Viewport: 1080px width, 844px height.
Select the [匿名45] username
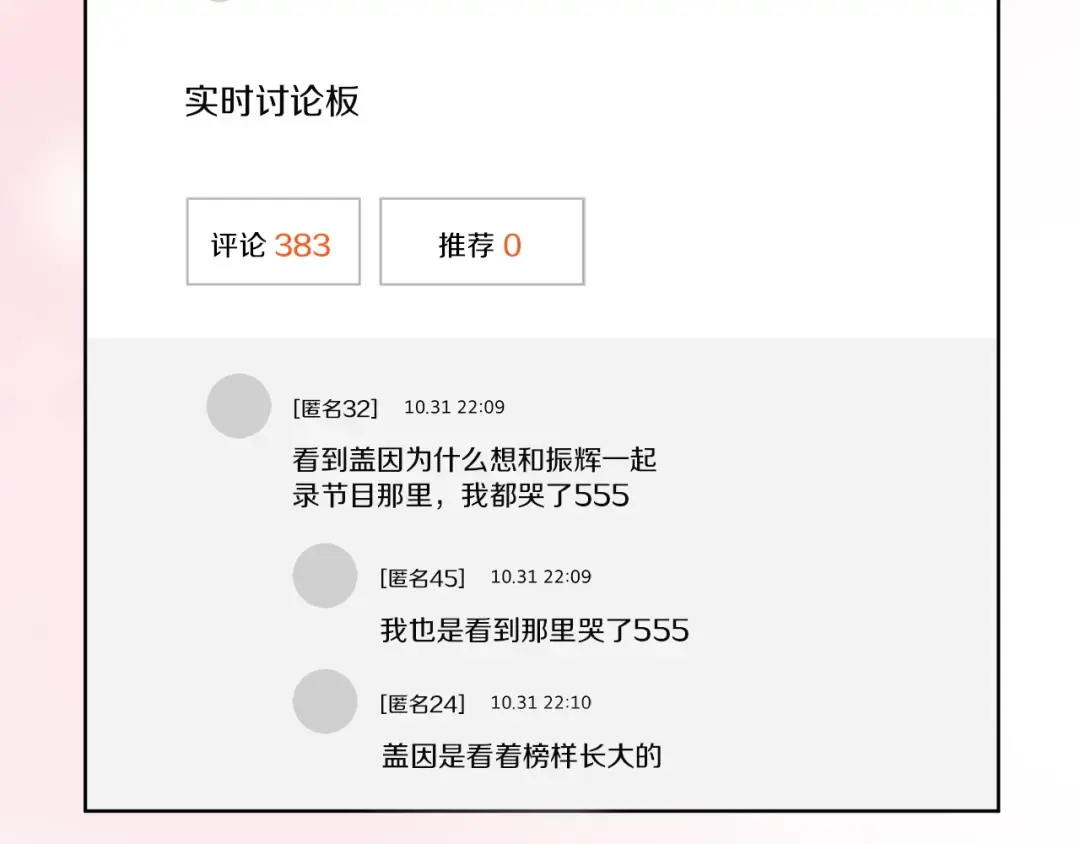coord(422,578)
